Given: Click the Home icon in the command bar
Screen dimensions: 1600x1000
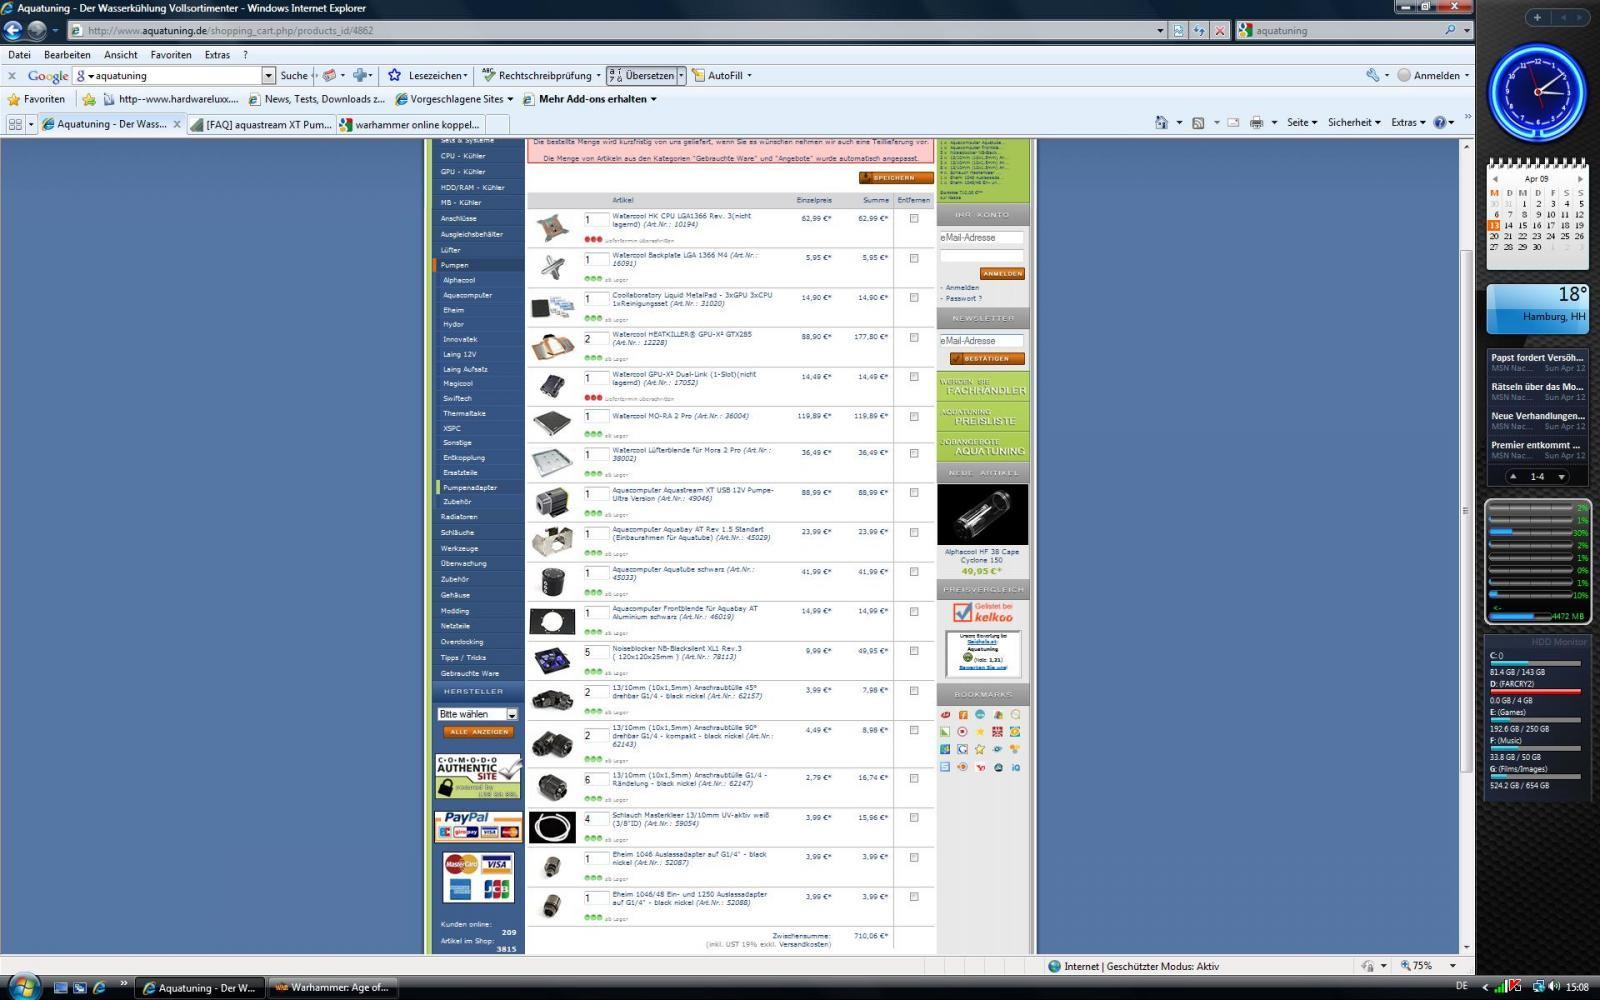Looking at the screenshot, I should tap(1161, 122).
